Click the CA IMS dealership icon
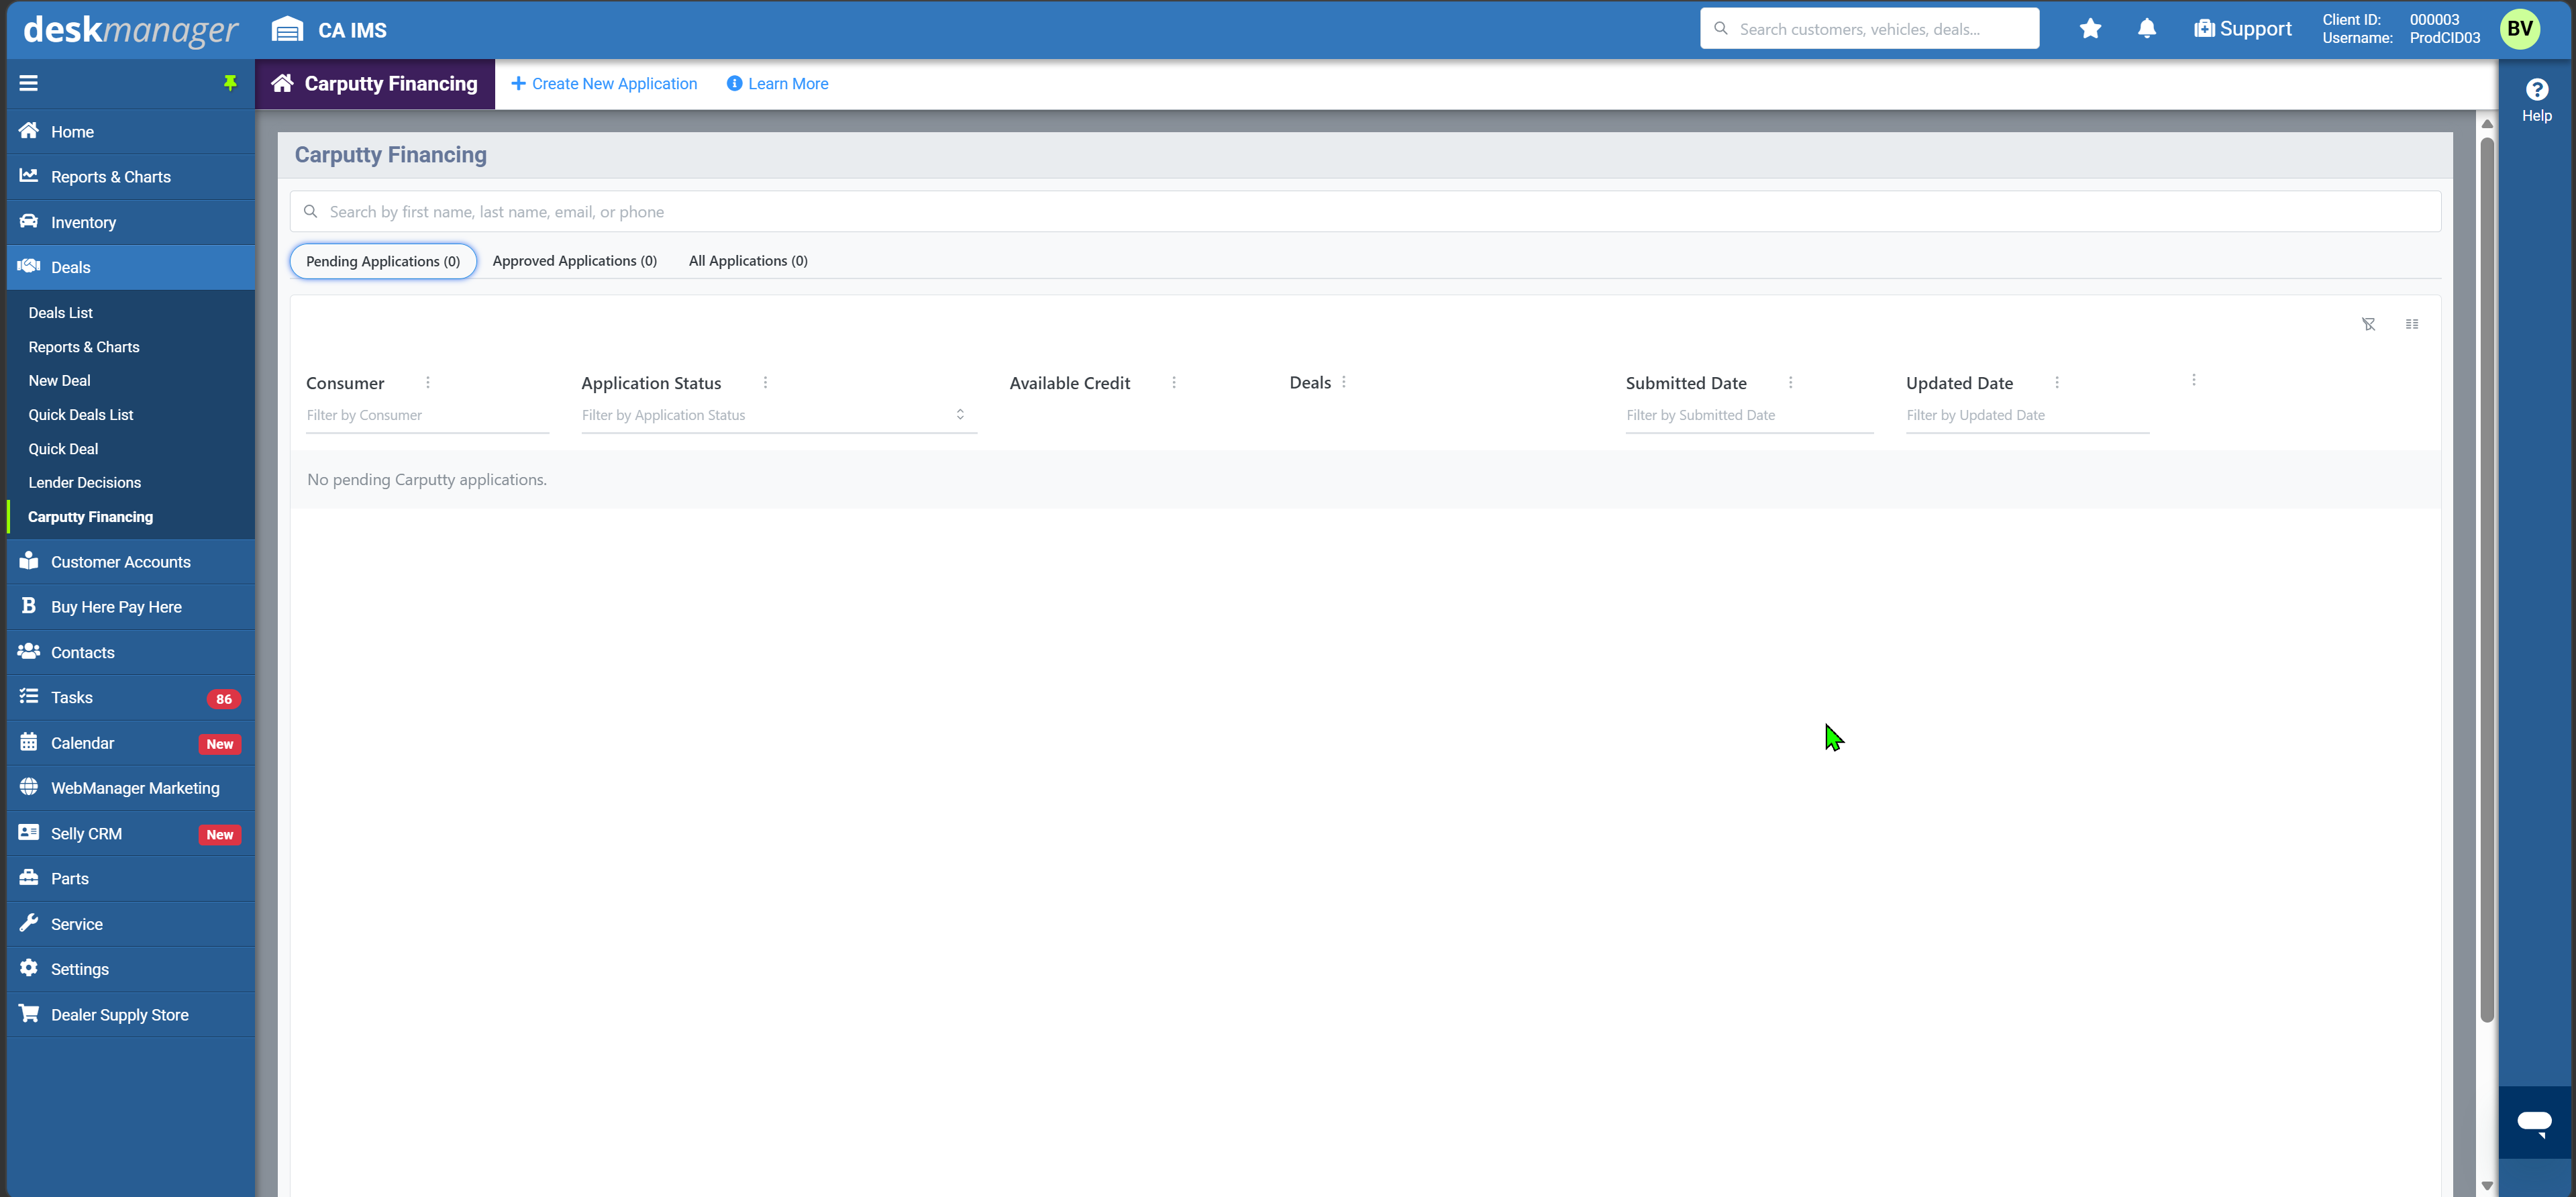2576x1197 pixels. [287, 29]
